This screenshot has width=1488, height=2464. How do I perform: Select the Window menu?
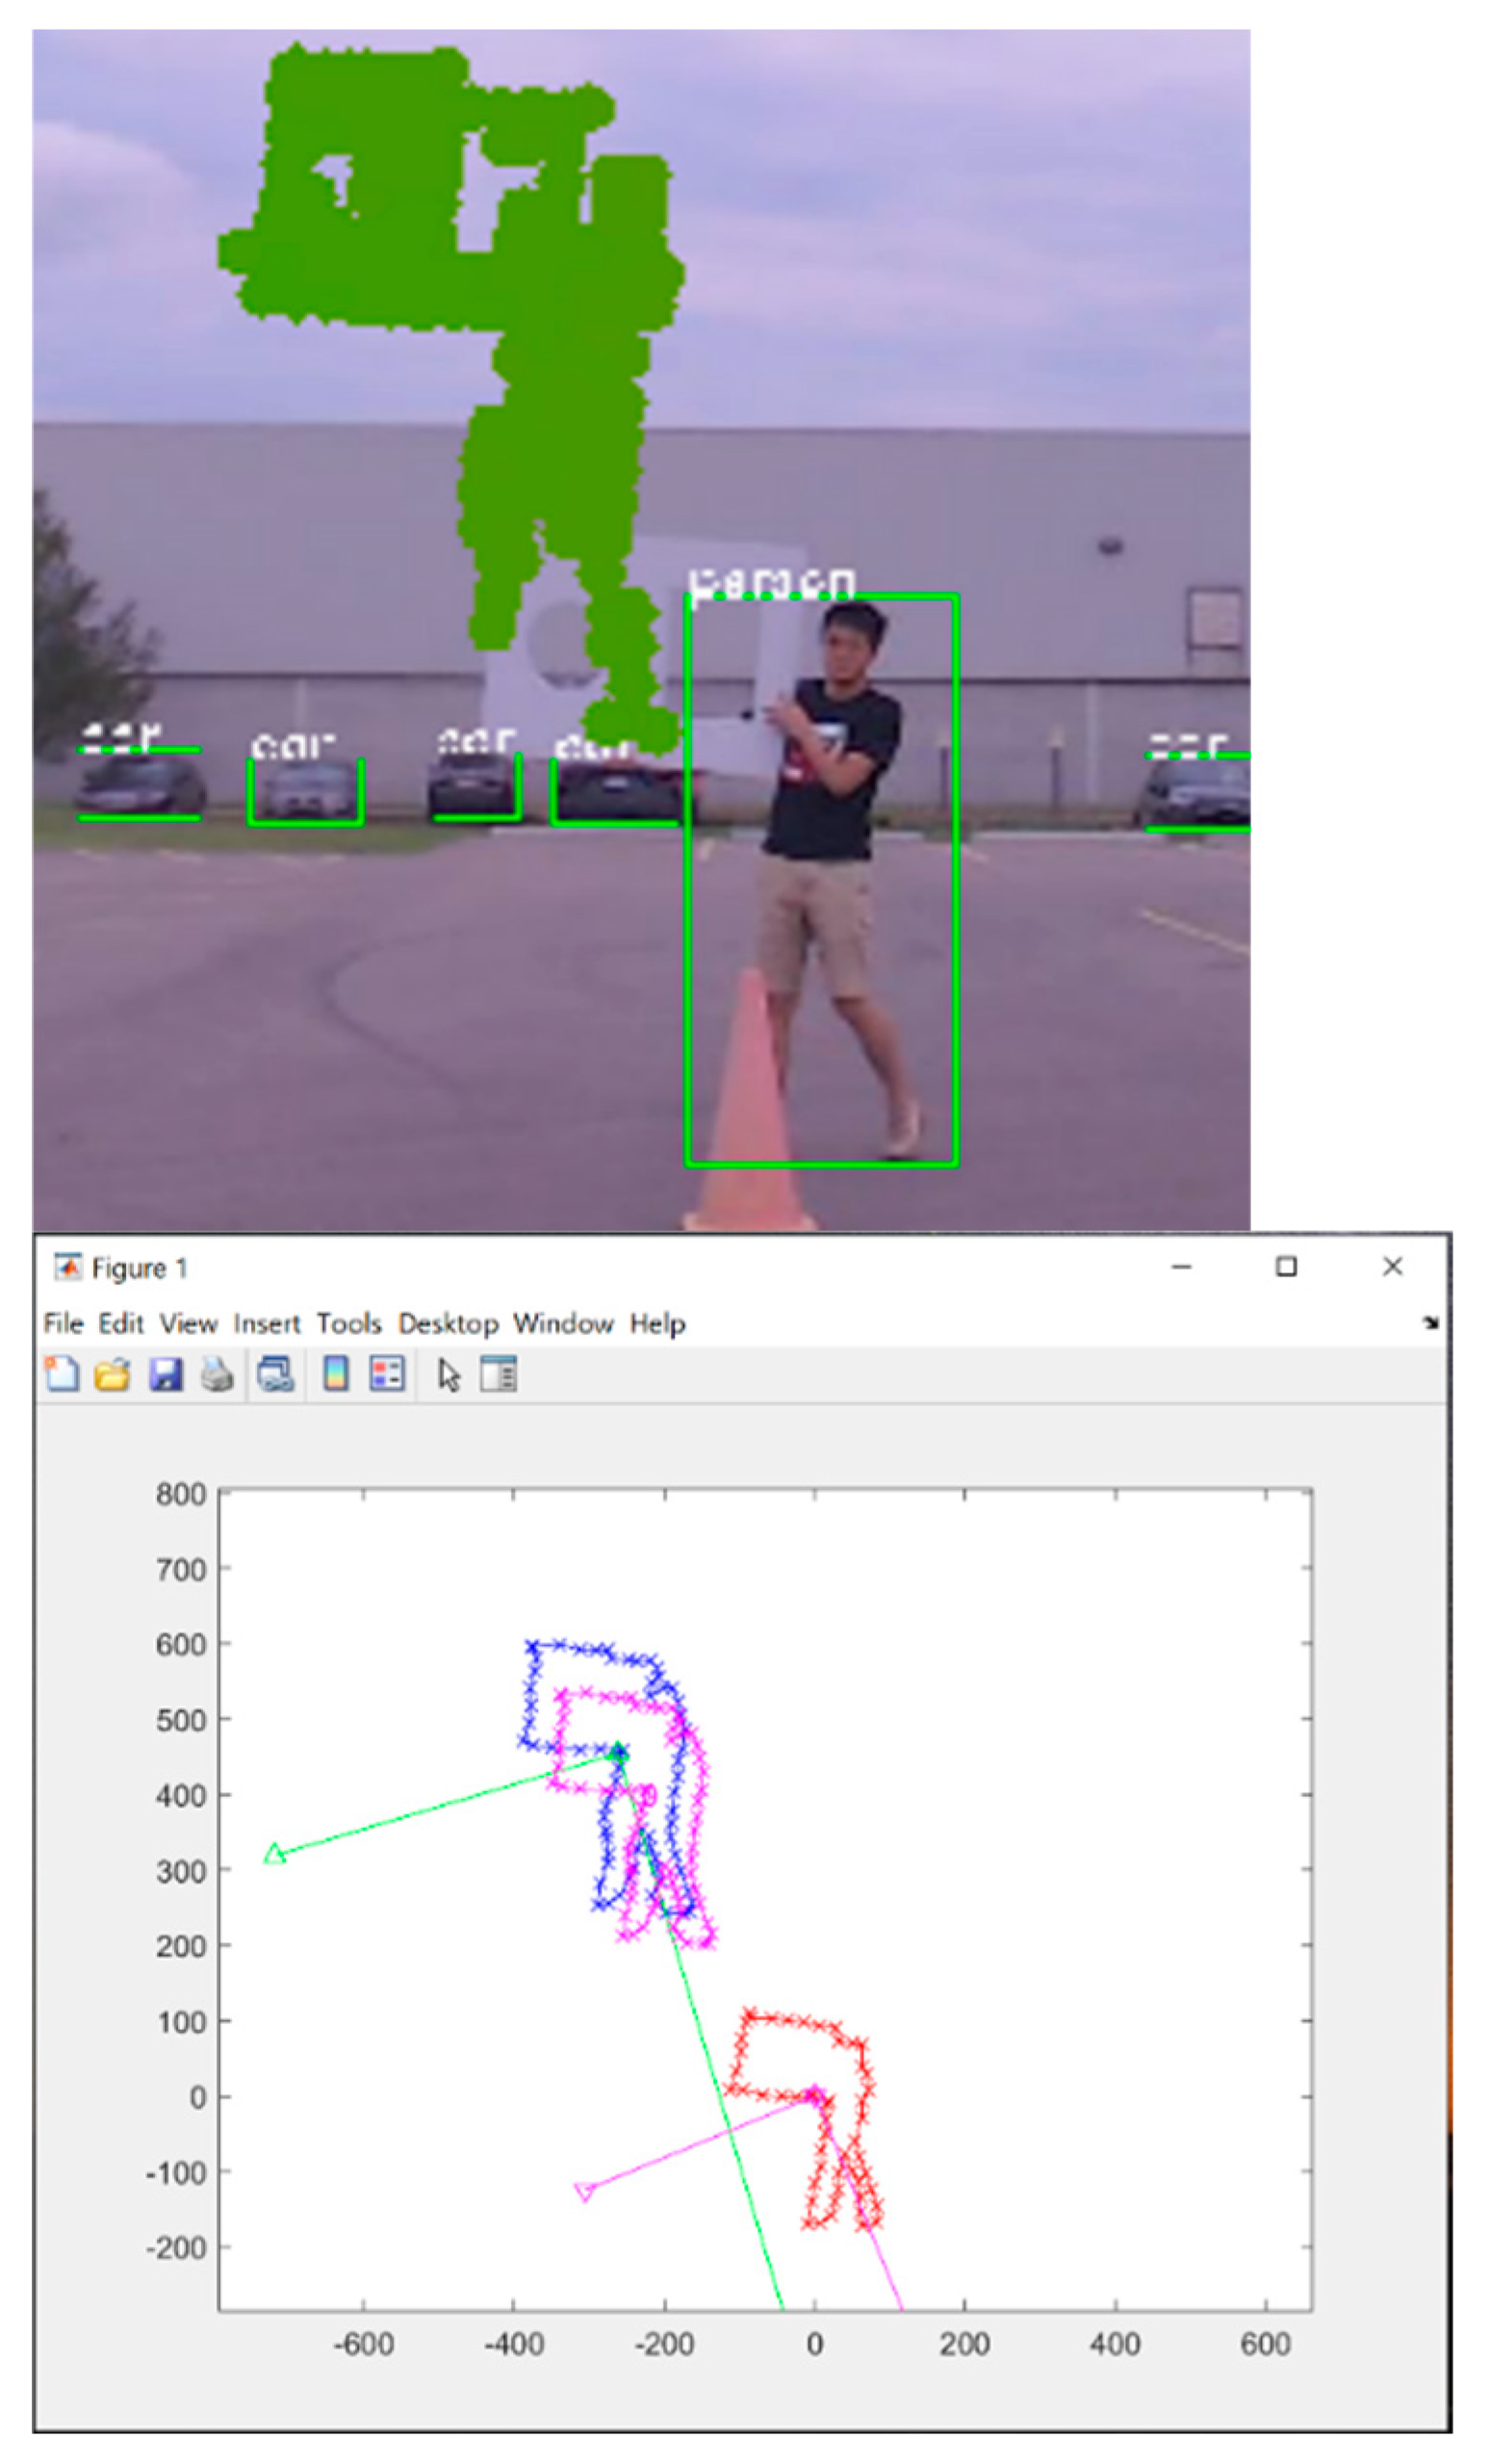coord(563,1323)
